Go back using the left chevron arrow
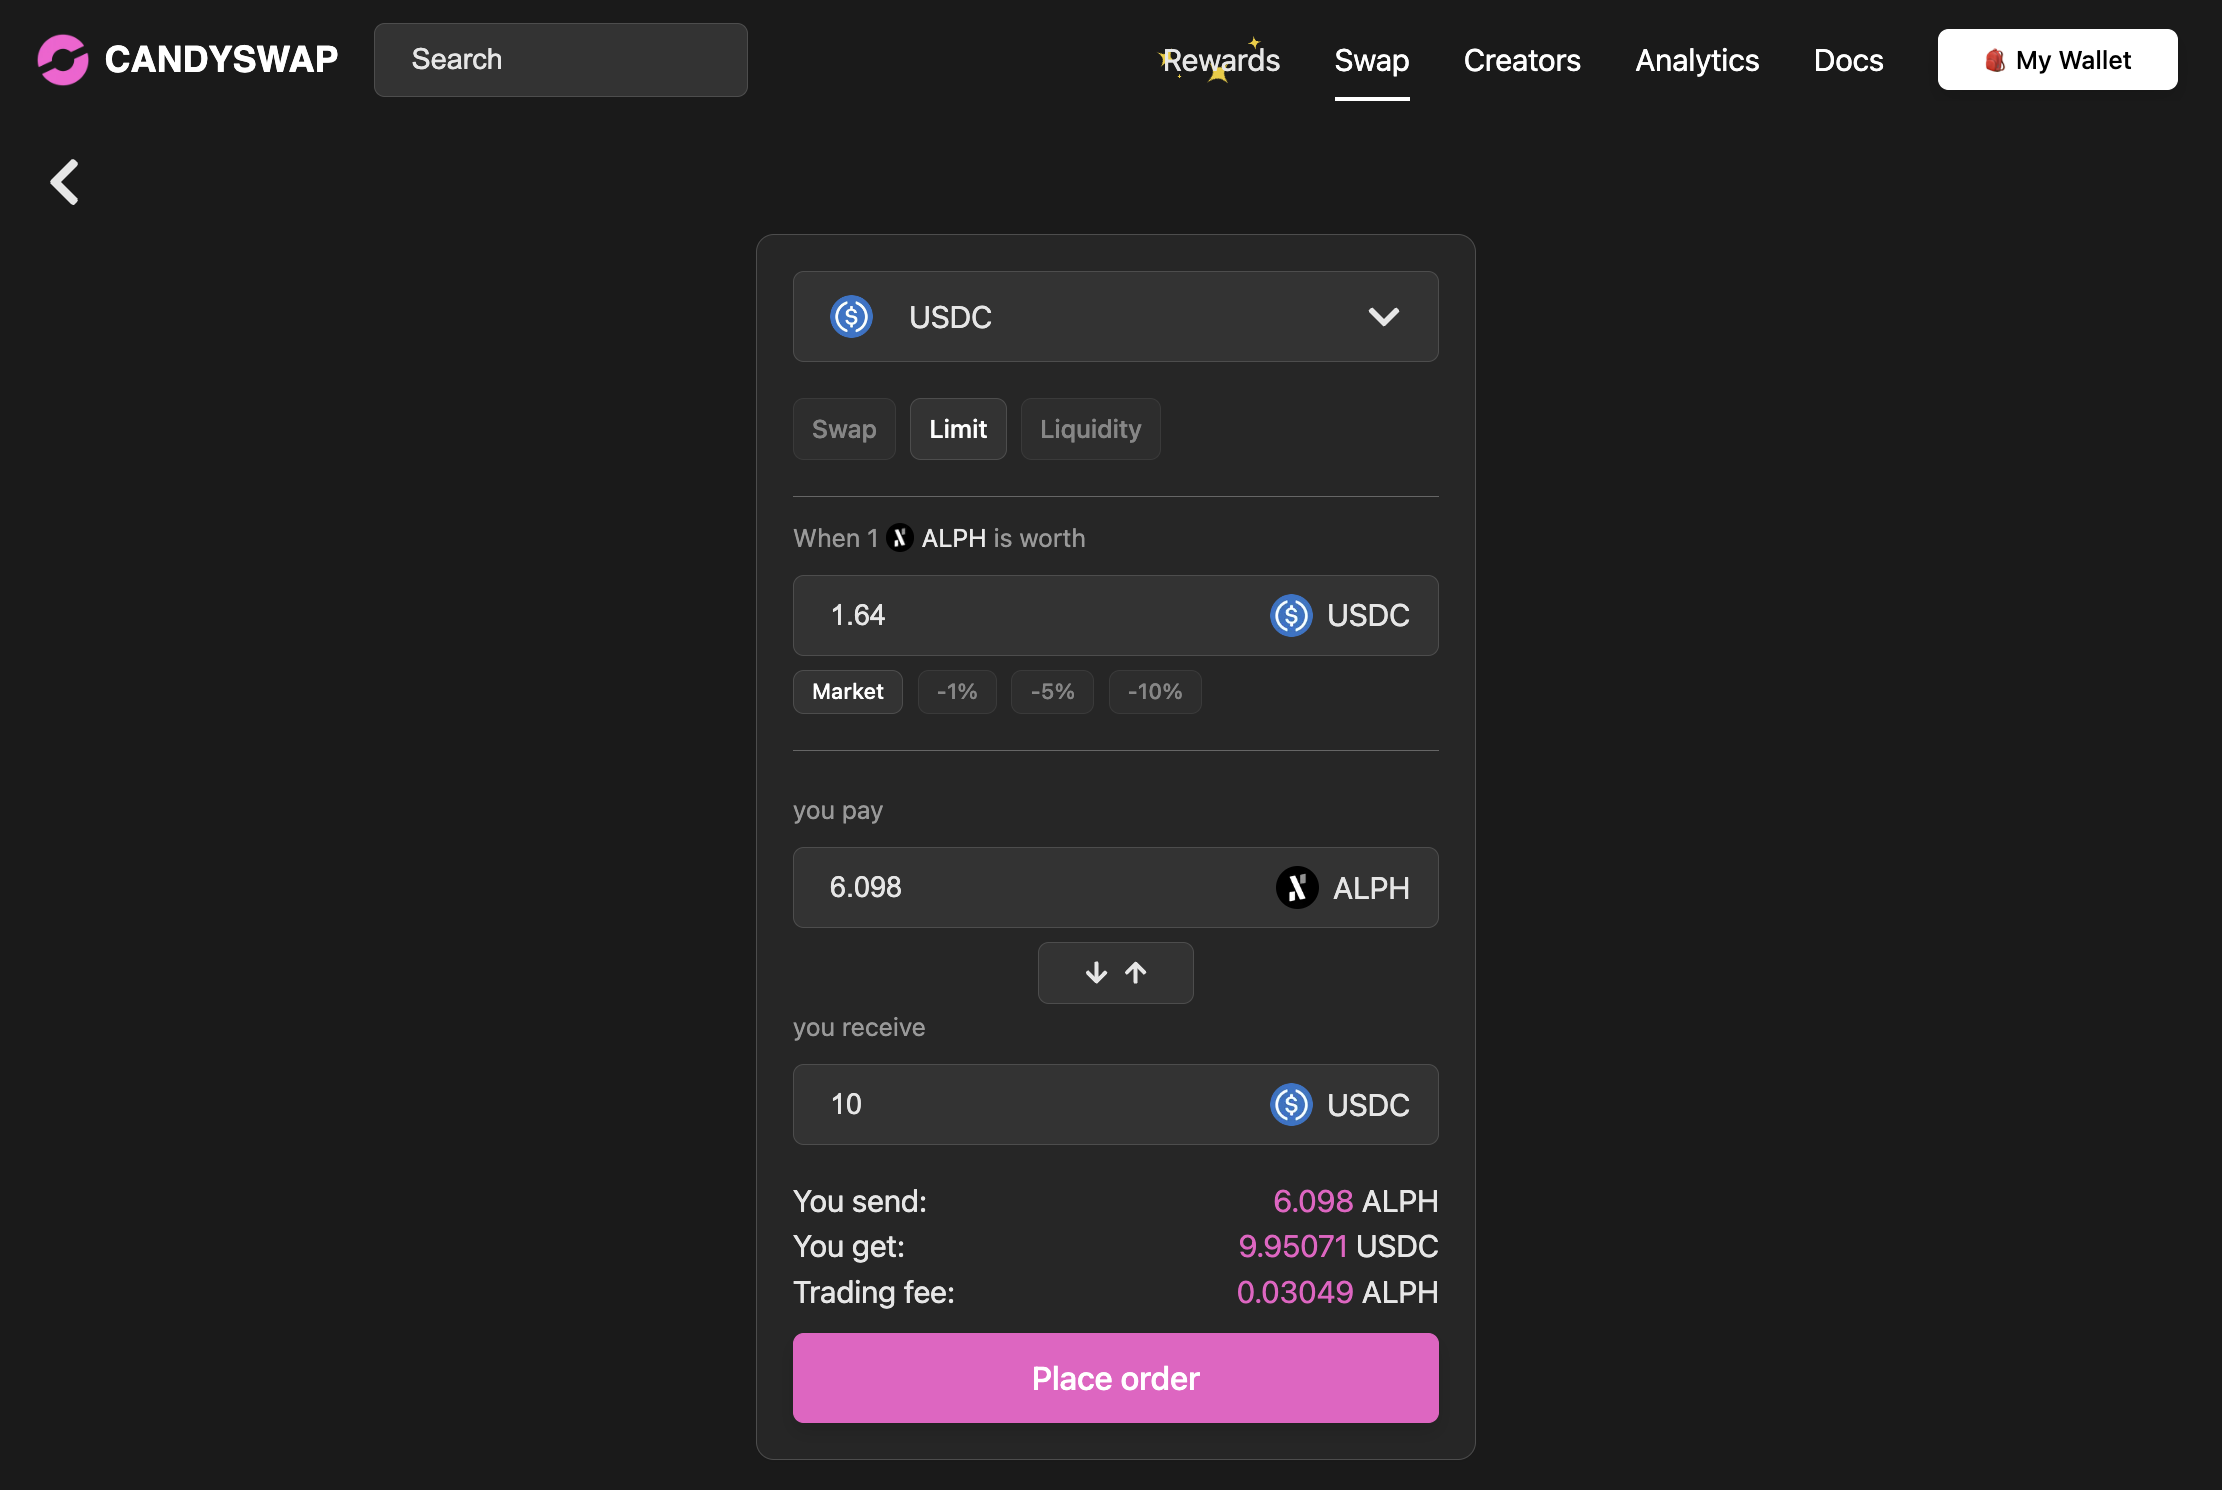2222x1490 pixels. (x=65, y=183)
